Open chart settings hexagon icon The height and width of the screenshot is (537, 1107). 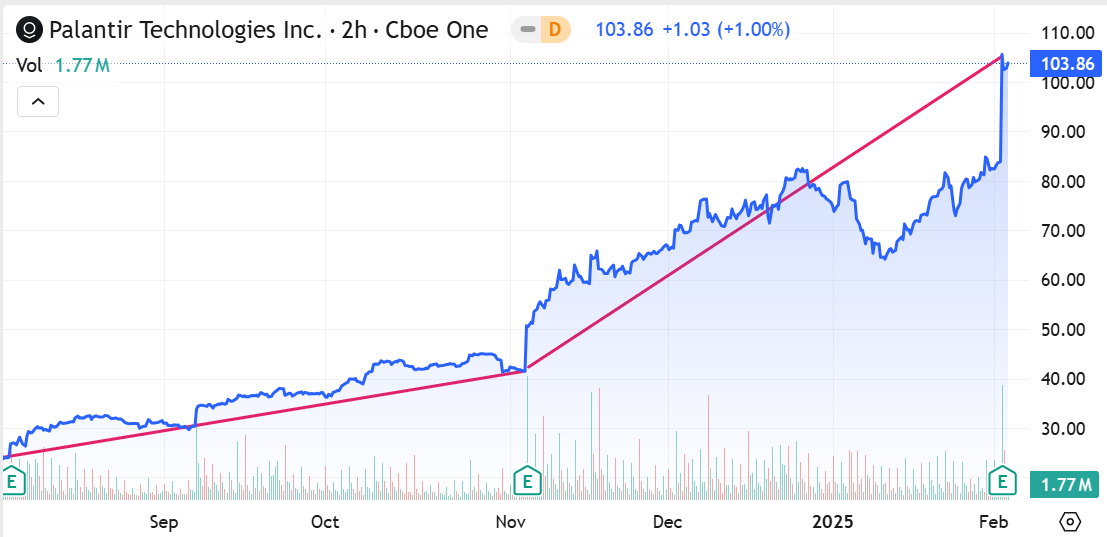click(1070, 521)
